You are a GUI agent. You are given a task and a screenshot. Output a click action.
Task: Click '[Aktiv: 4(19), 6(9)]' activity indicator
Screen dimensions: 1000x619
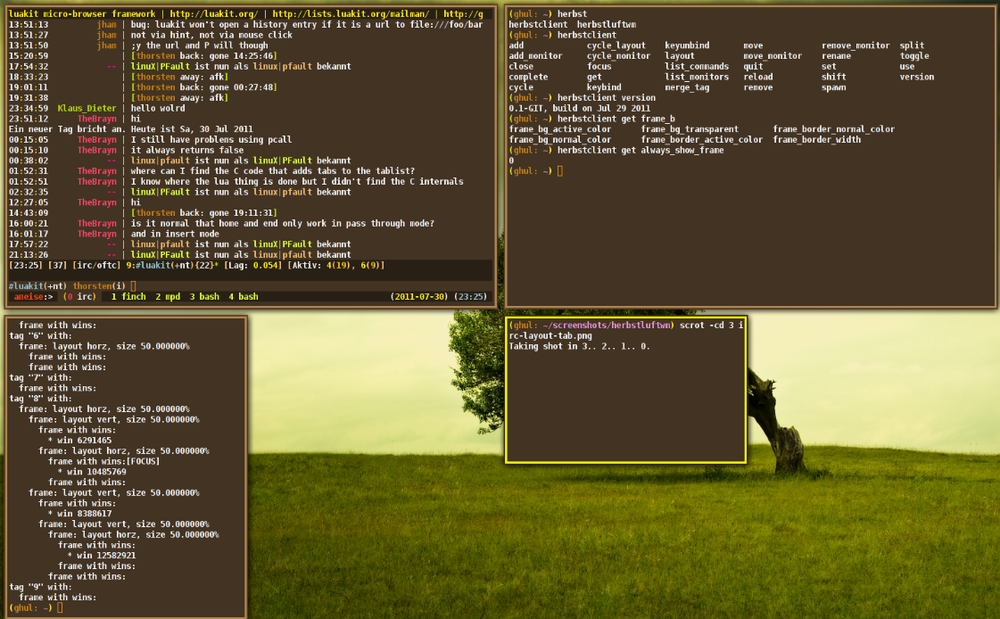336,265
